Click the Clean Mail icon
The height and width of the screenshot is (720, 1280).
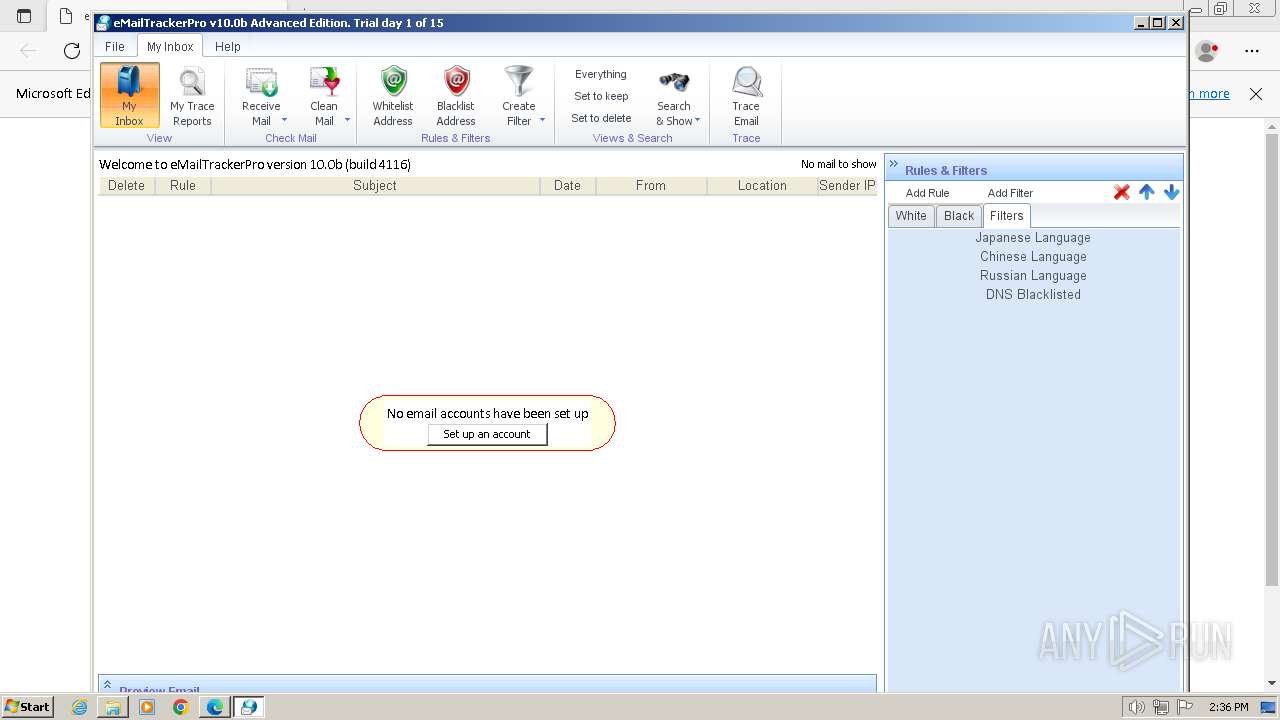tap(324, 82)
